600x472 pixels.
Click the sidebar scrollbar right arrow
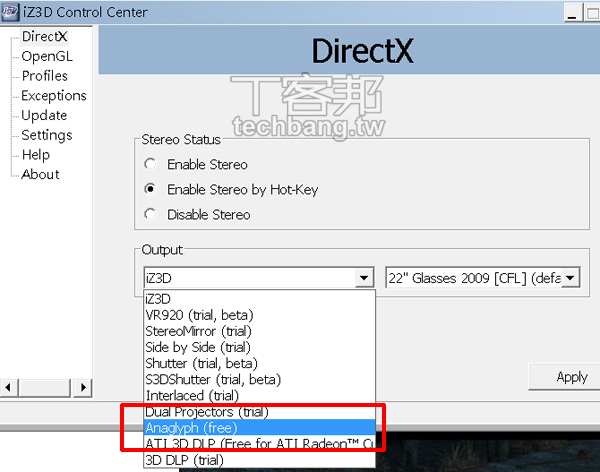tap(83, 387)
